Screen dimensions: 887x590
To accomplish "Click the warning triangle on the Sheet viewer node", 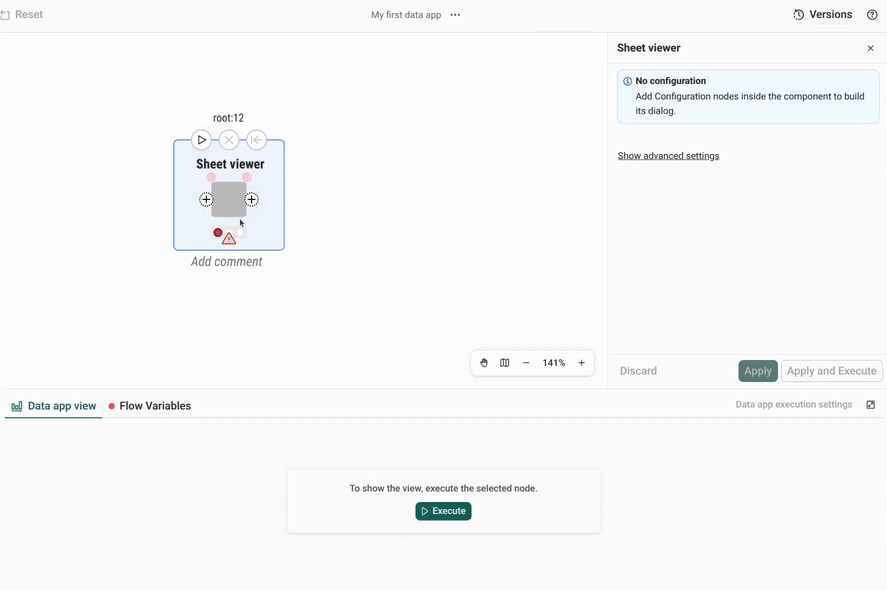I will pyautogui.click(x=229, y=239).
